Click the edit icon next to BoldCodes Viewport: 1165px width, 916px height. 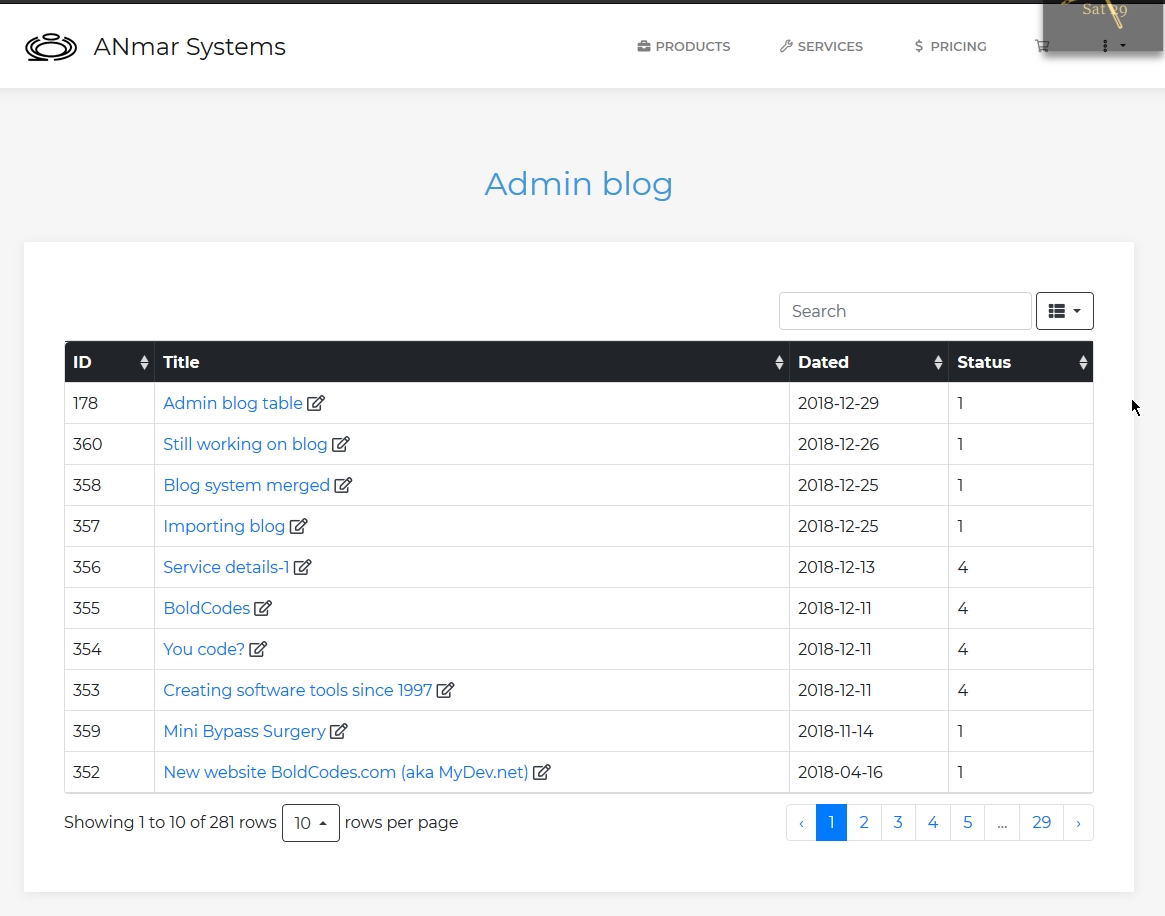click(x=263, y=608)
